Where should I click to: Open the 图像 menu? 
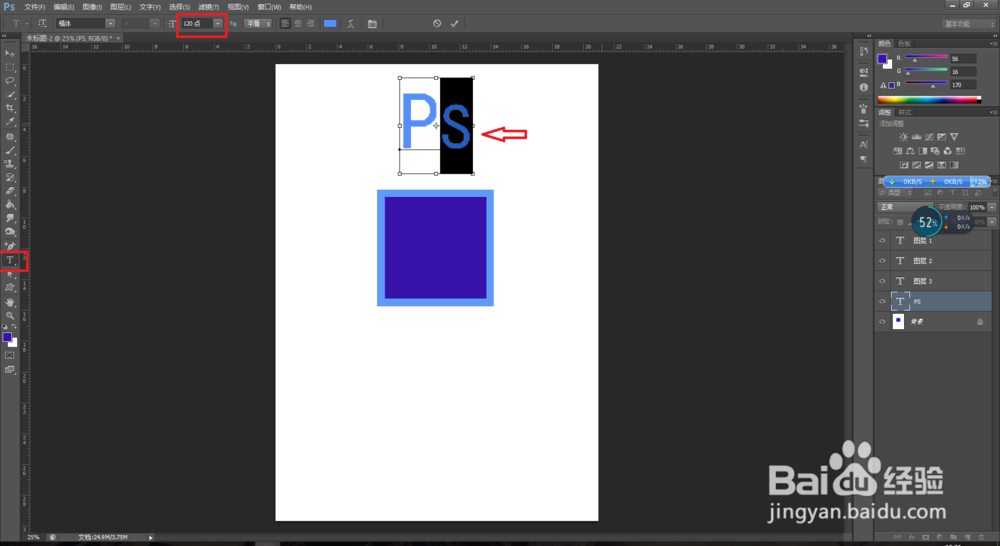click(92, 7)
